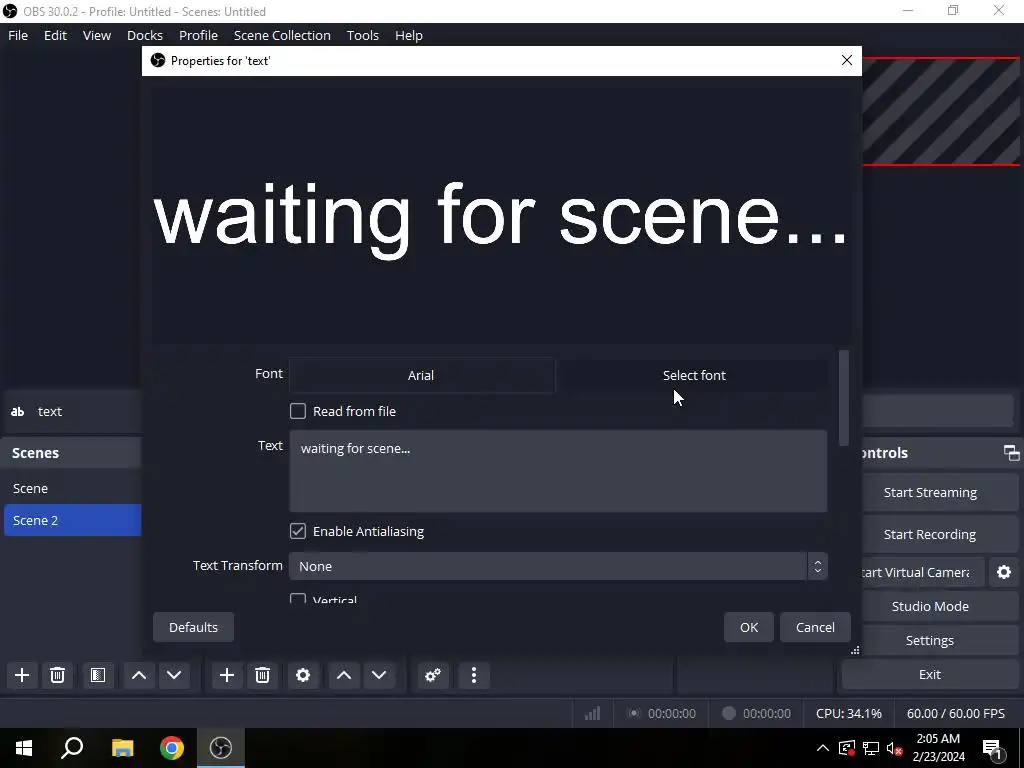The height and width of the screenshot is (768, 1024).
Task: Click the text preview thumbnail
Action: pyautogui.click(x=502, y=215)
